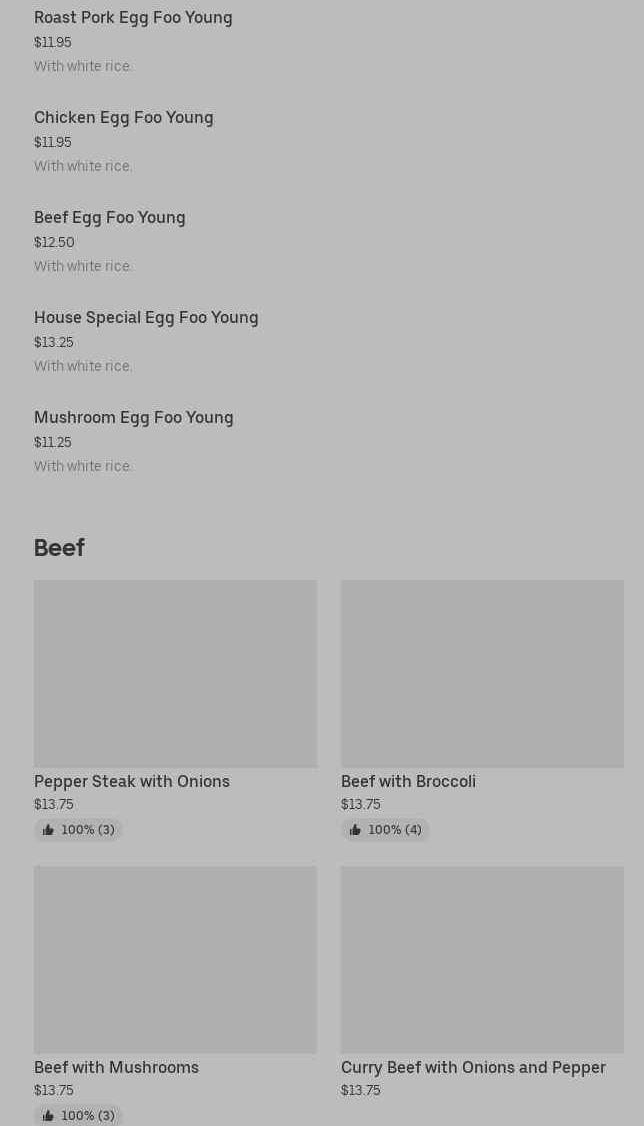The width and height of the screenshot is (644, 1126).
Task: Click Beef with Mushrooms title
Action: tap(116, 1067)
